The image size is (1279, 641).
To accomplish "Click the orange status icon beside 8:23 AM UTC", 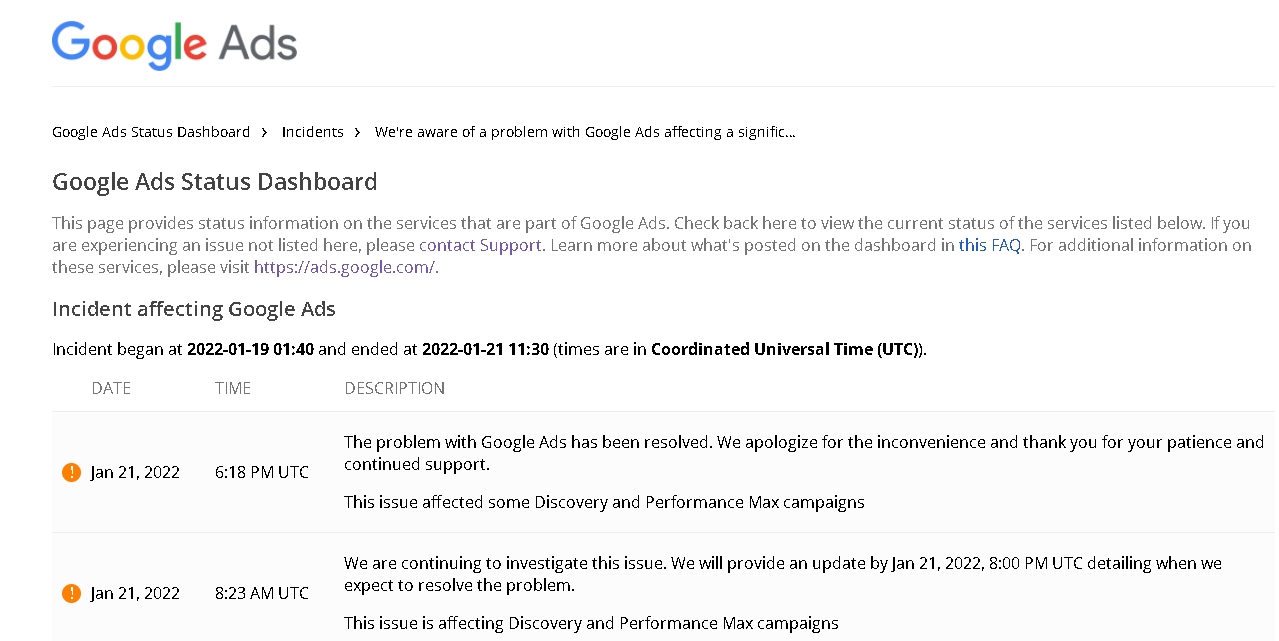I will [x=71, y=593].
